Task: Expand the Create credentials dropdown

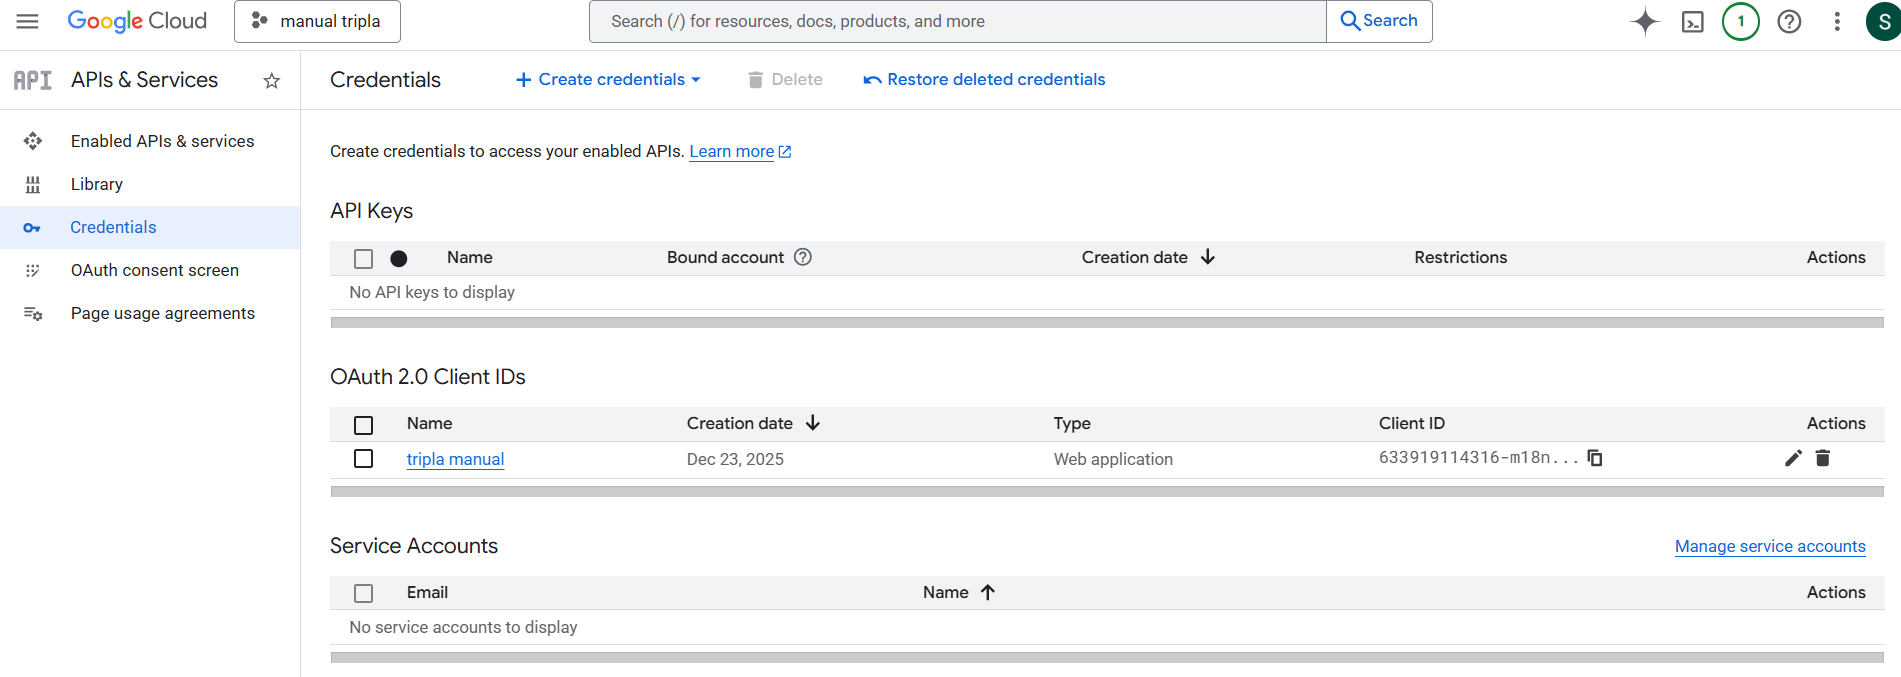Action: click(608, 80)
